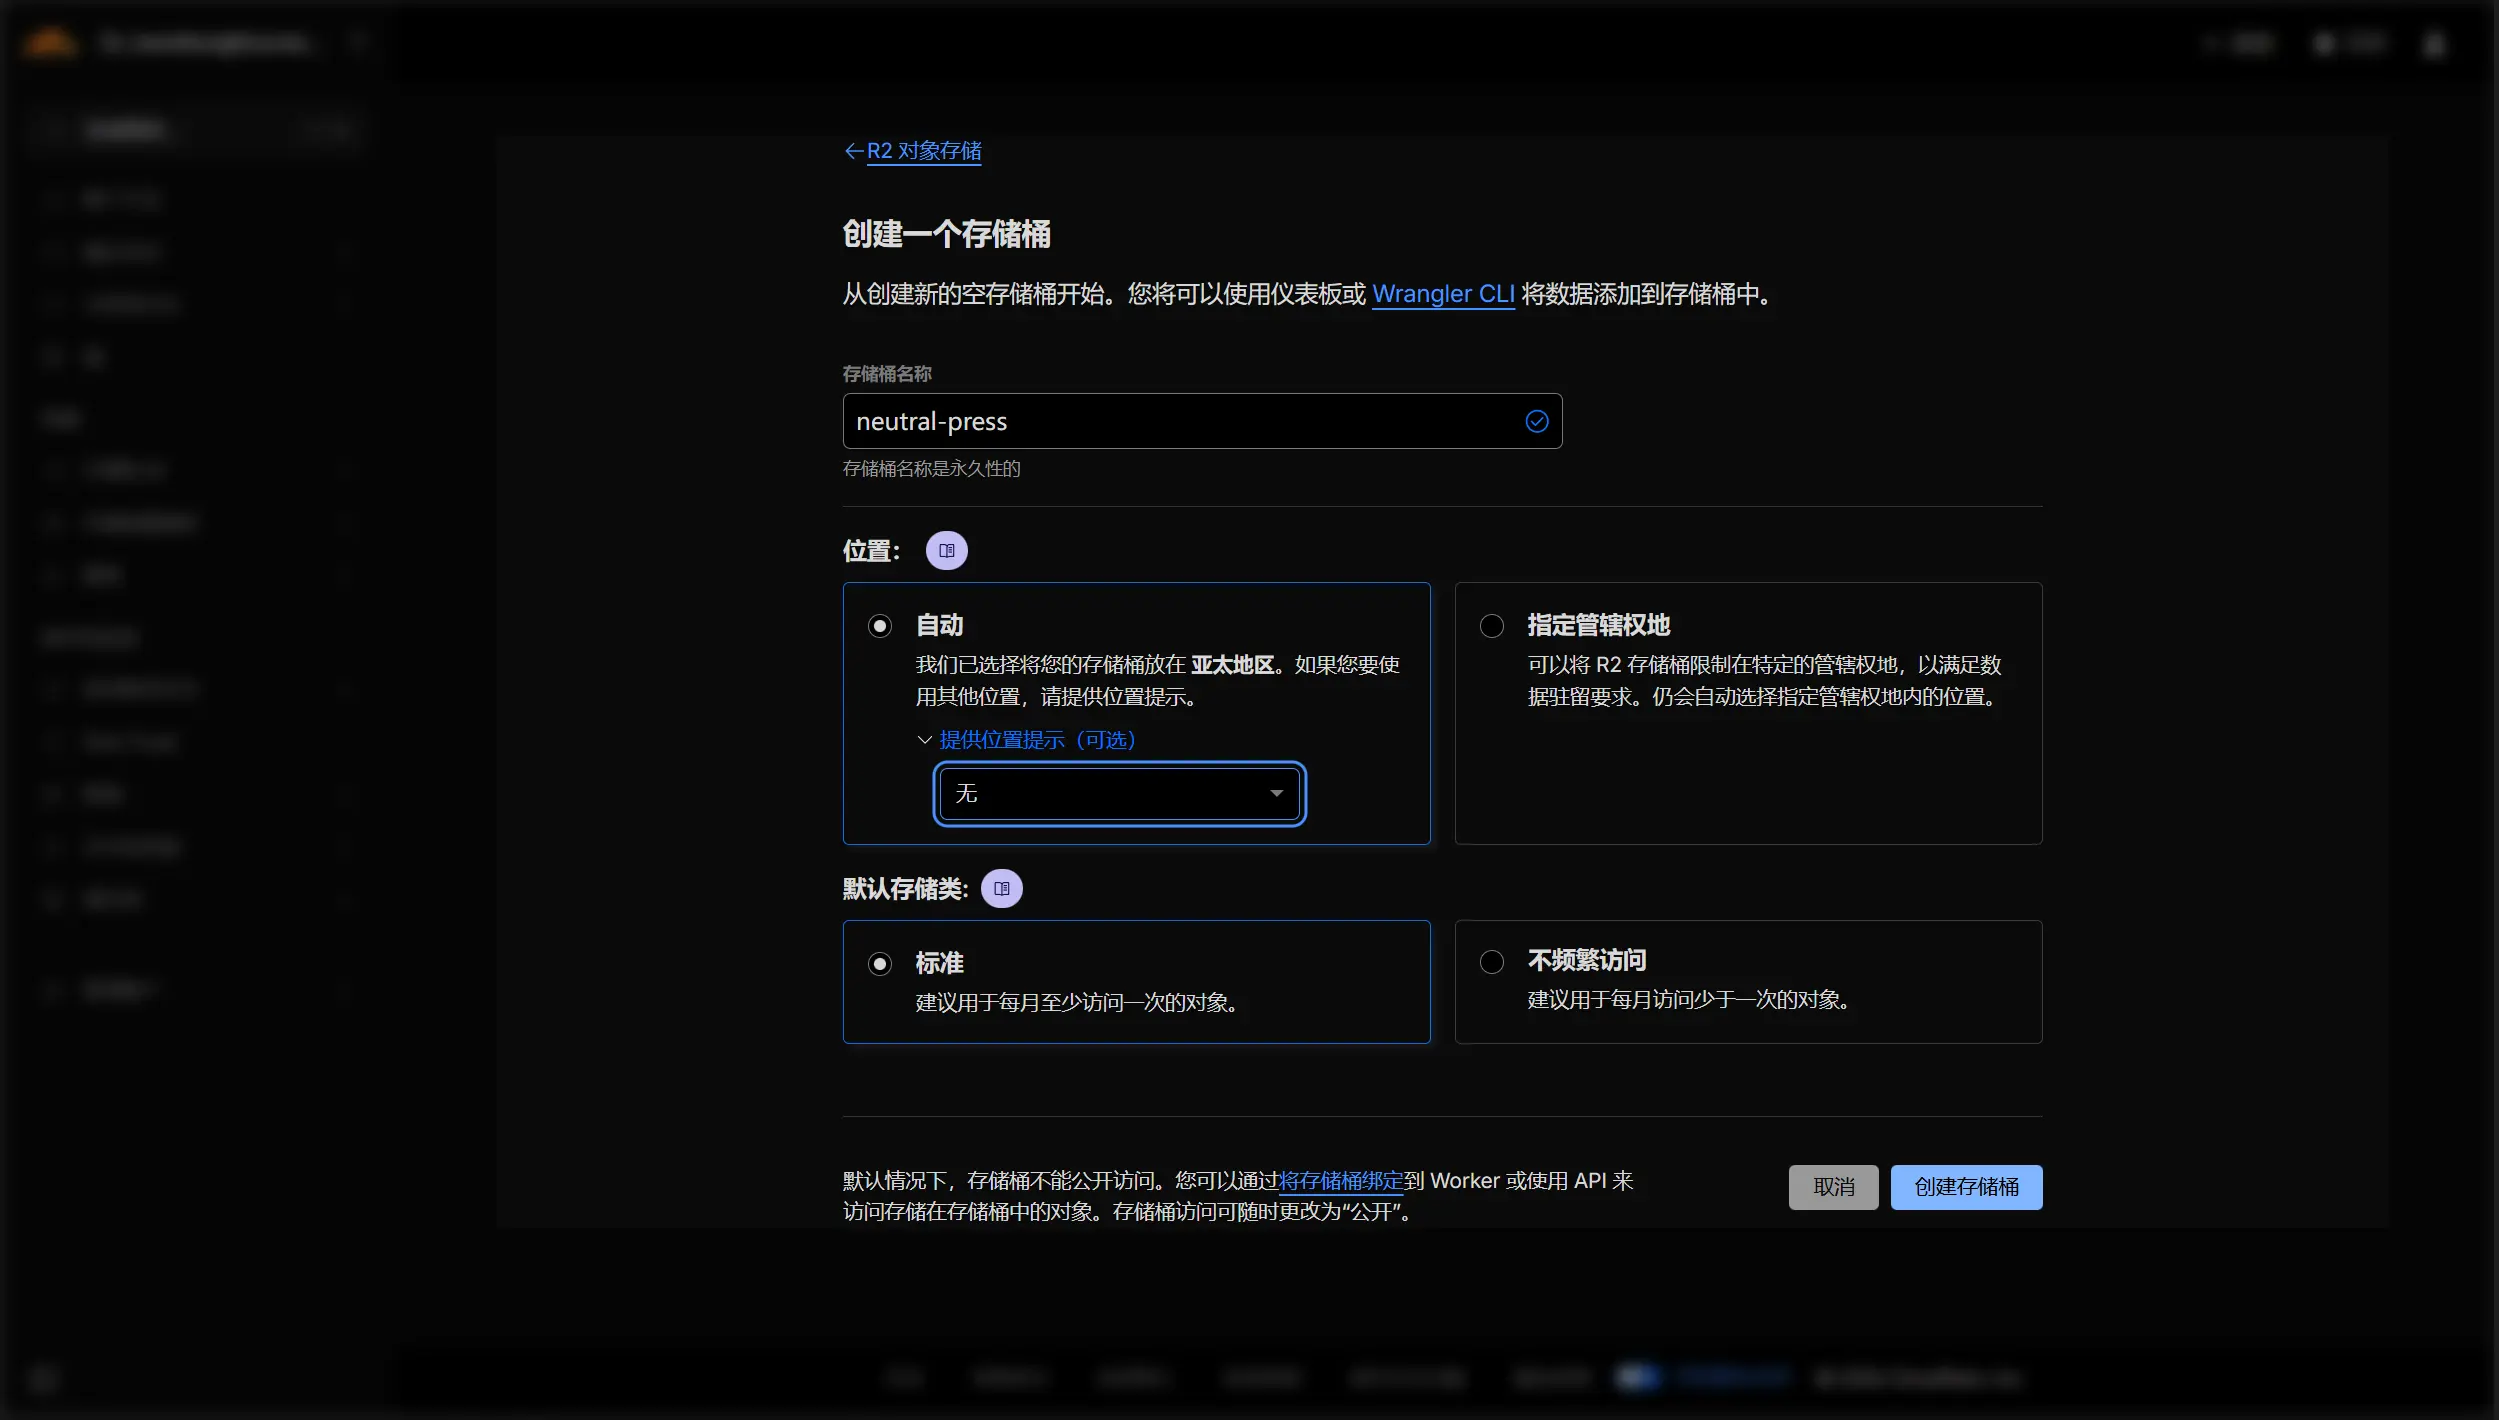Screen dimensions: 2499x1420
Task: Open the docs icon beside 位置 label
Action: pos(947,549)
